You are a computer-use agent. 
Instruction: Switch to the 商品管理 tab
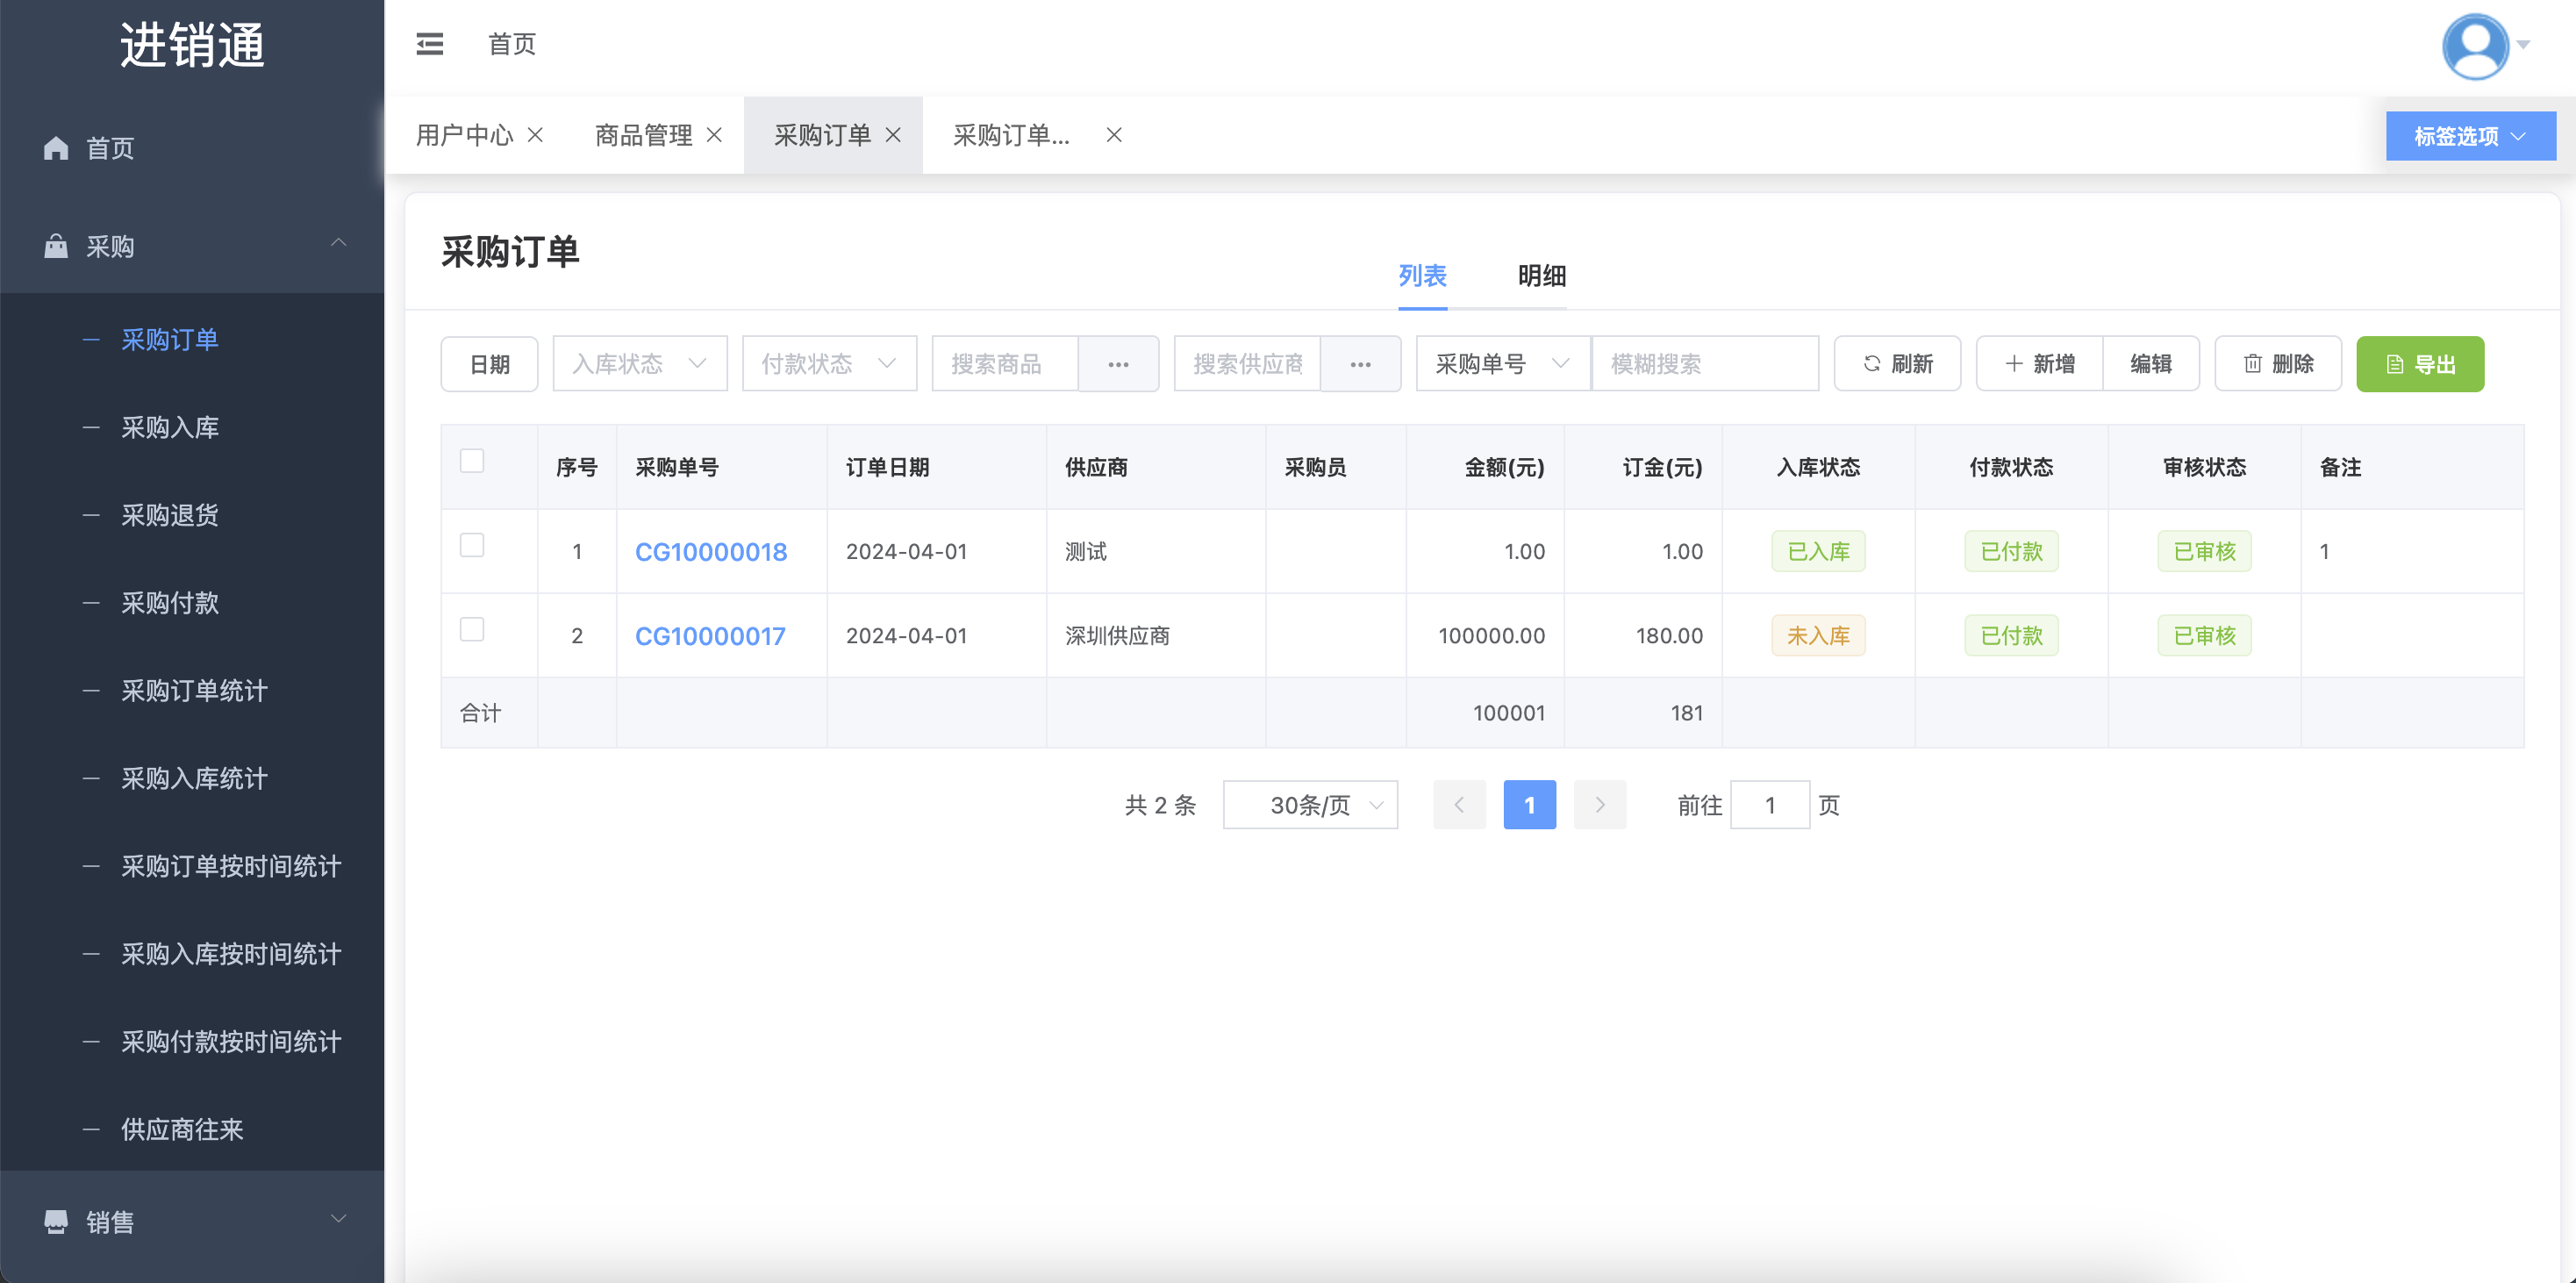[x=643, y=135]
